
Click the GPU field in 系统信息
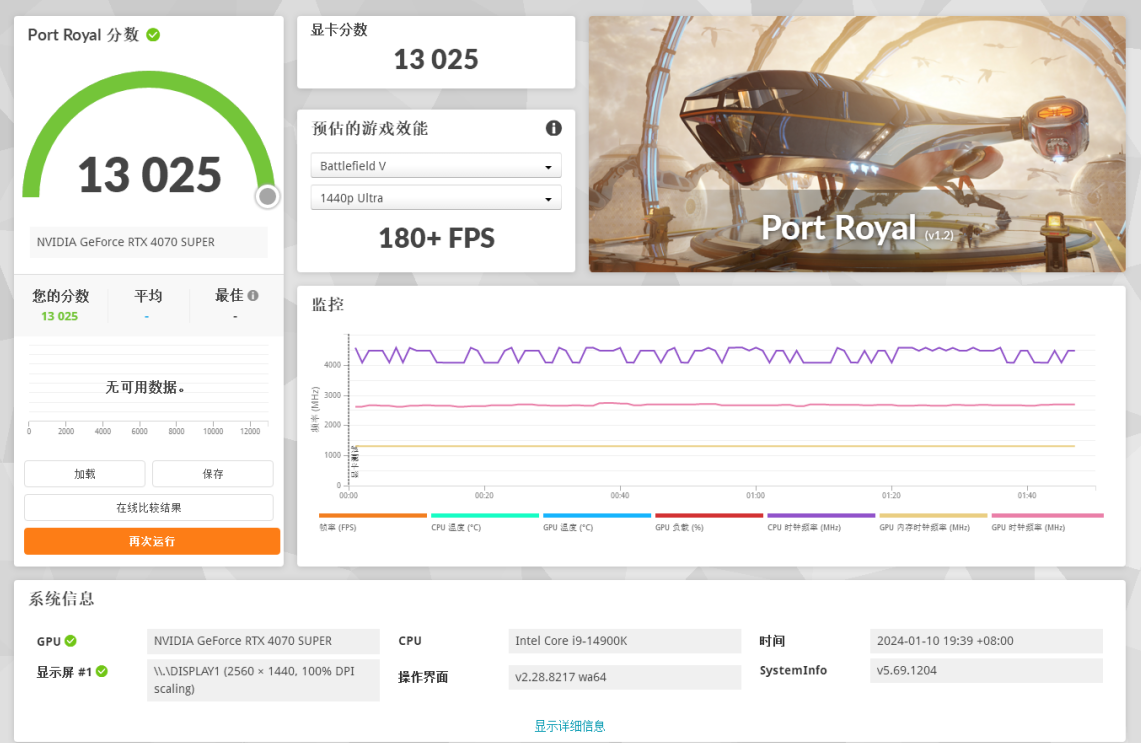pos(263,641)
